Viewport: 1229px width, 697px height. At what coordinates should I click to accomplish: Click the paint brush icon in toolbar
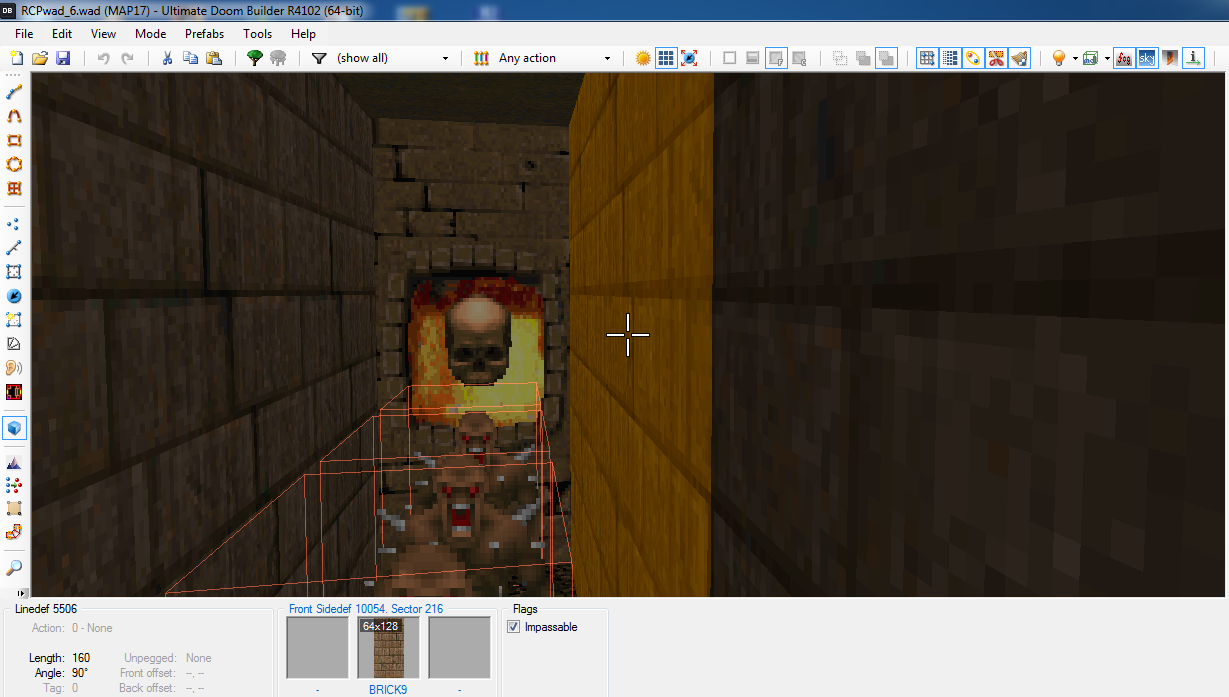(x=1019, y=58)
